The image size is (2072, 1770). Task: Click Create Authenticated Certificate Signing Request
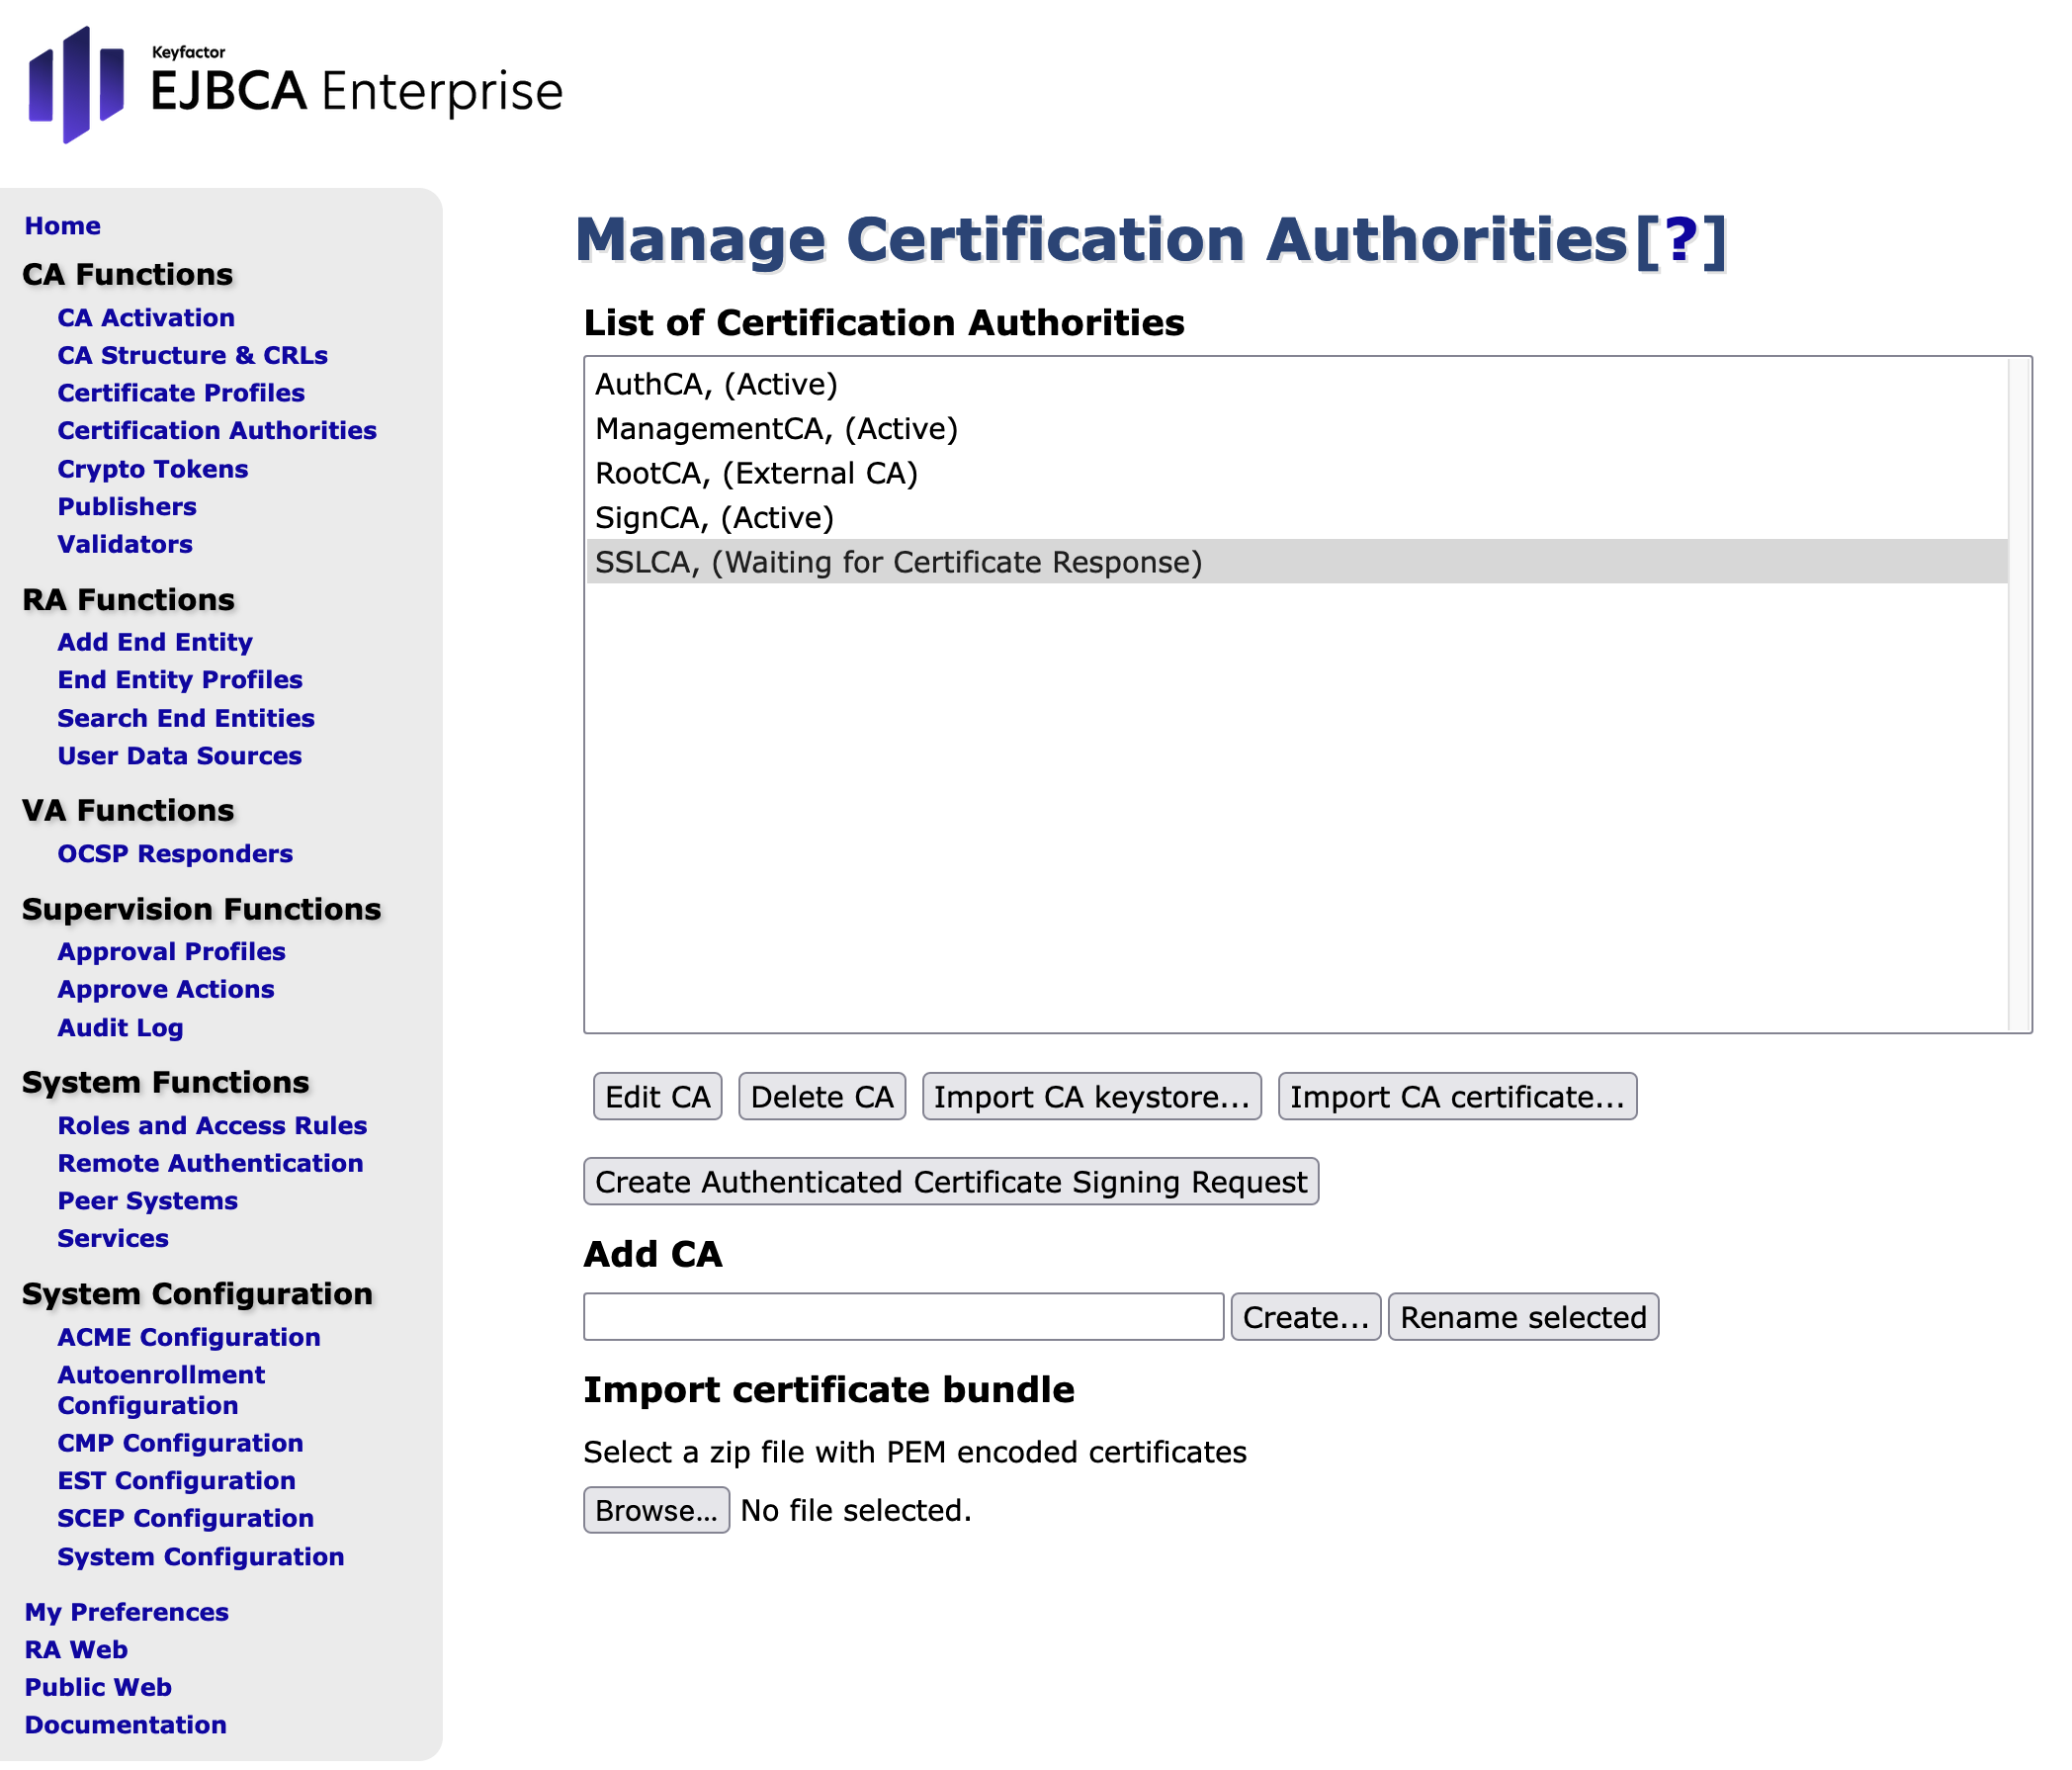point(950,1182)
